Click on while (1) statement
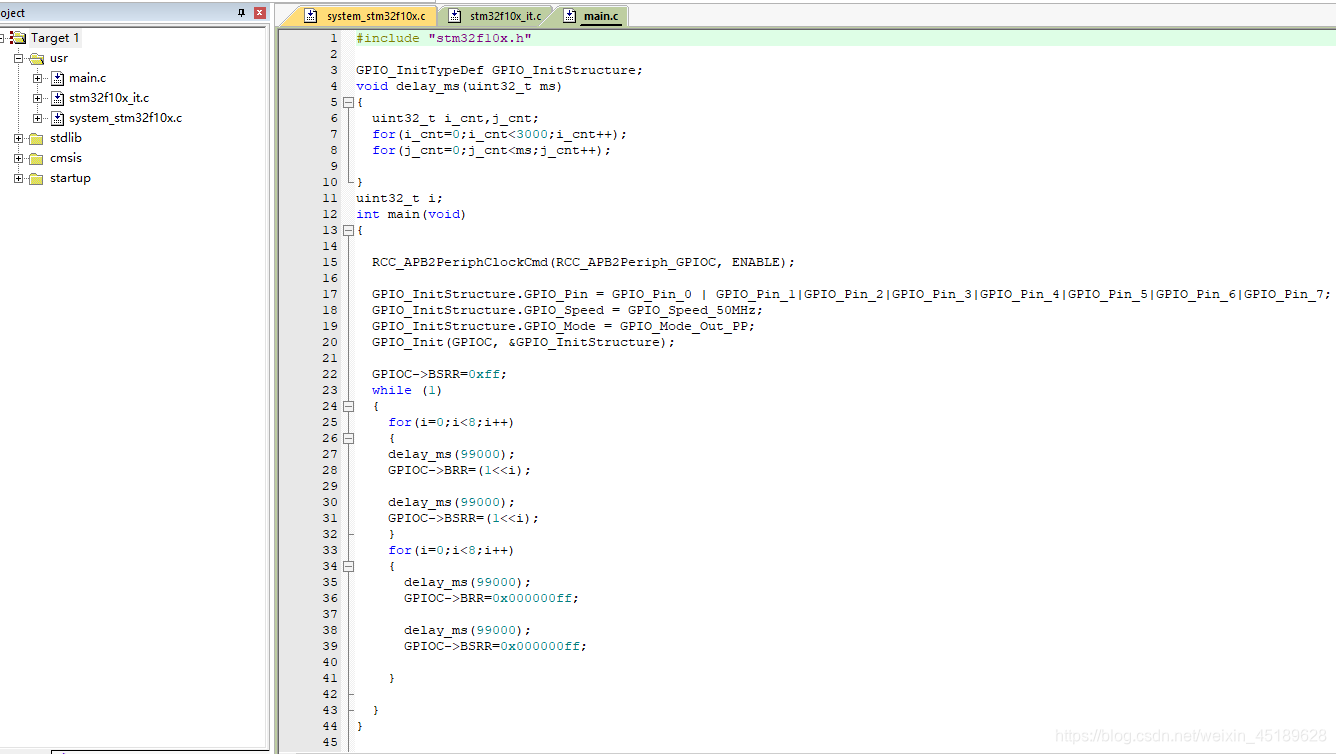Viewport: 1336px width, 754px height. (407, 390)
